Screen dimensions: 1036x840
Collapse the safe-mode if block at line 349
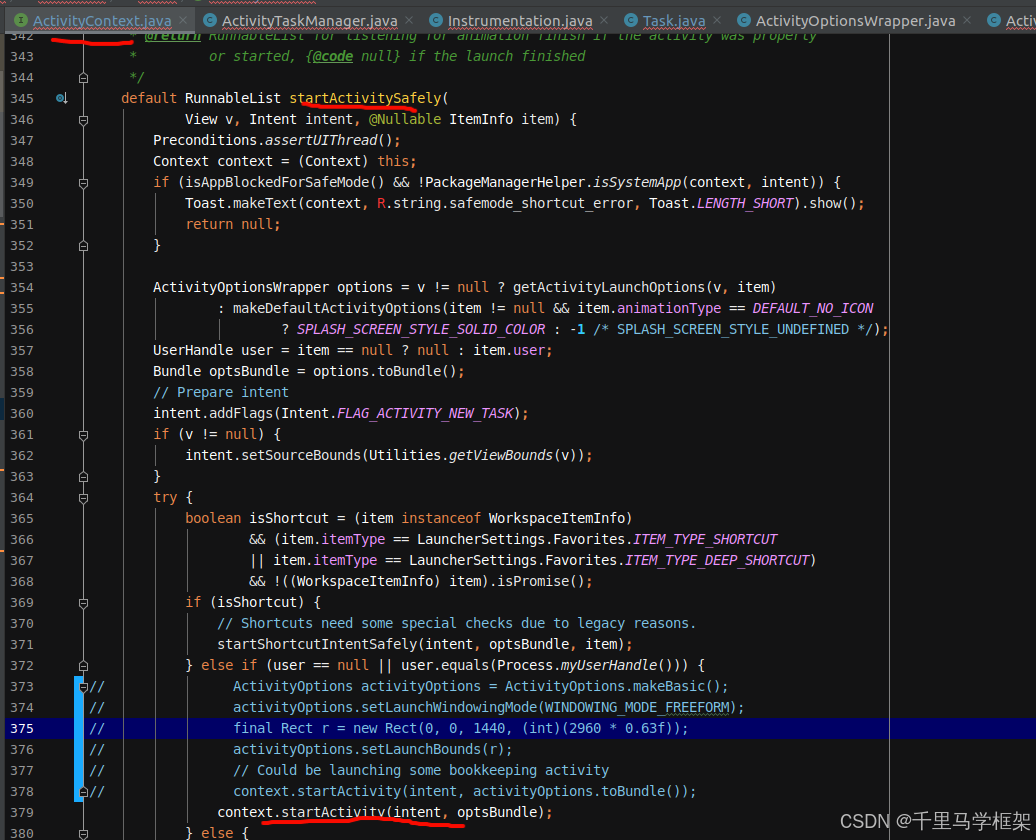click(83, 183)
